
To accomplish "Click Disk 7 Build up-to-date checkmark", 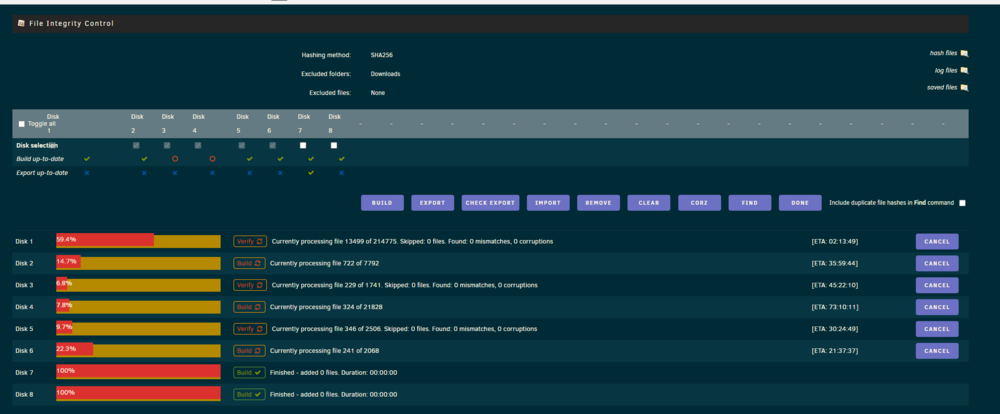I will [x=311, y=159].
